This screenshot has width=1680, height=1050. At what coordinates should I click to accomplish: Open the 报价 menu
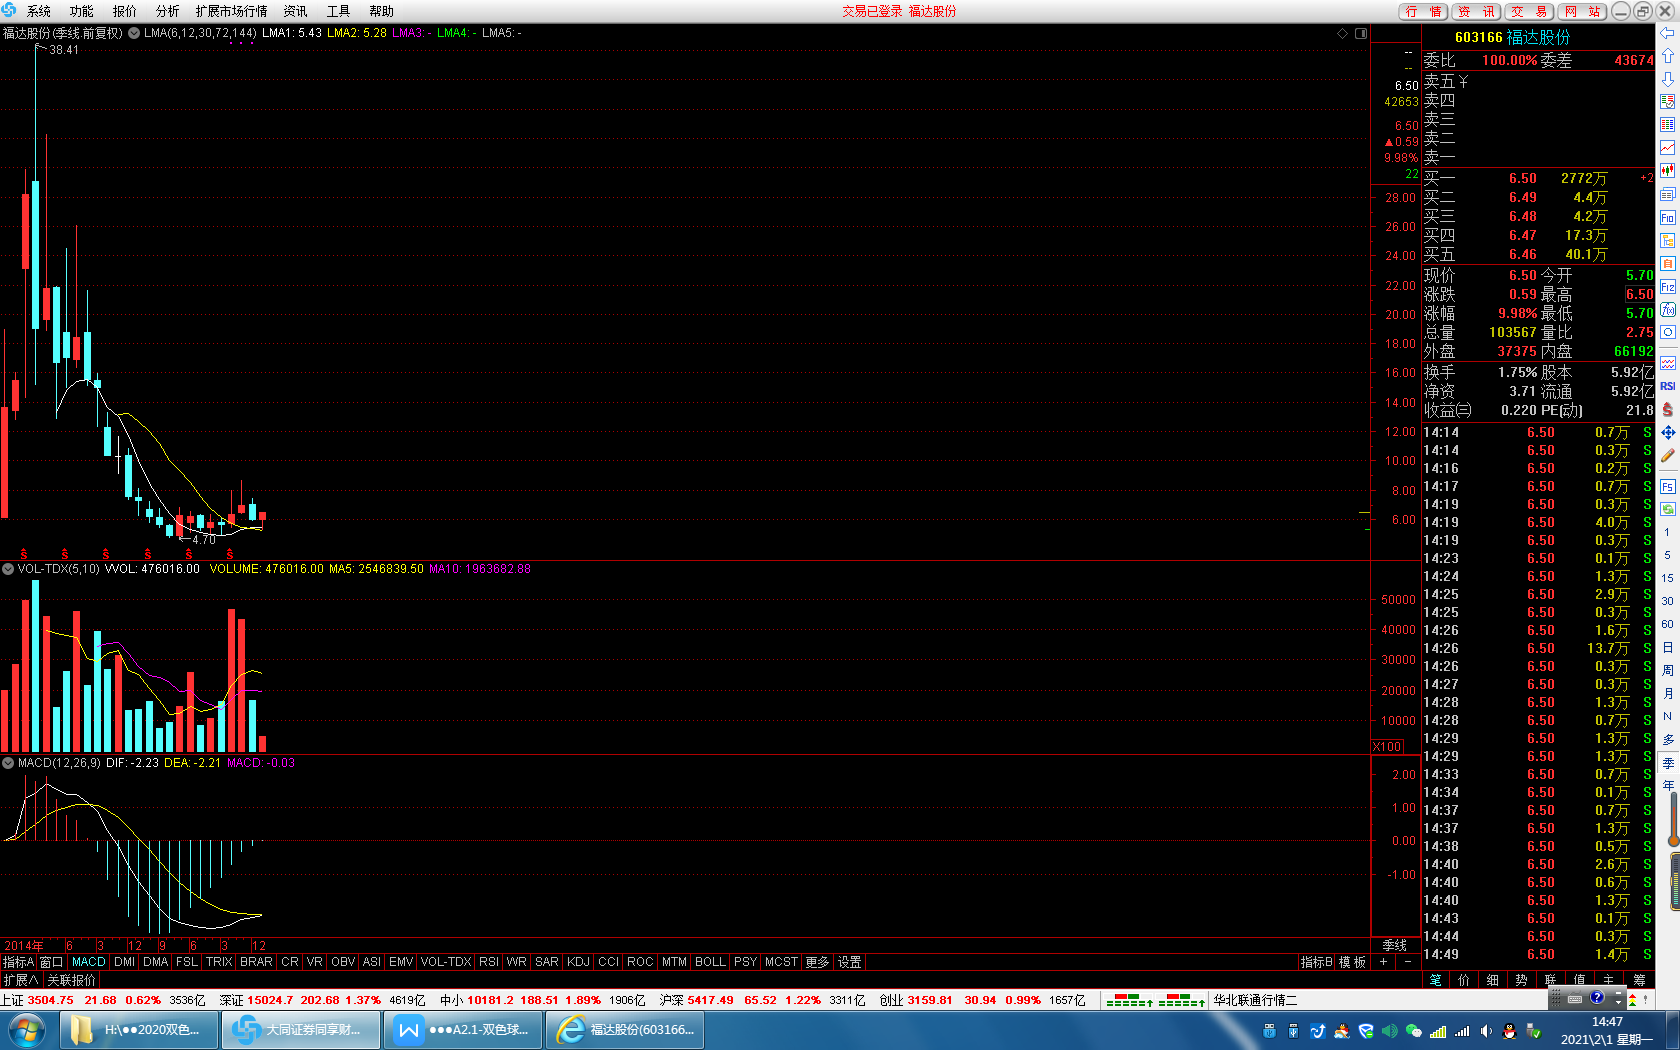(x=125, y=11)
